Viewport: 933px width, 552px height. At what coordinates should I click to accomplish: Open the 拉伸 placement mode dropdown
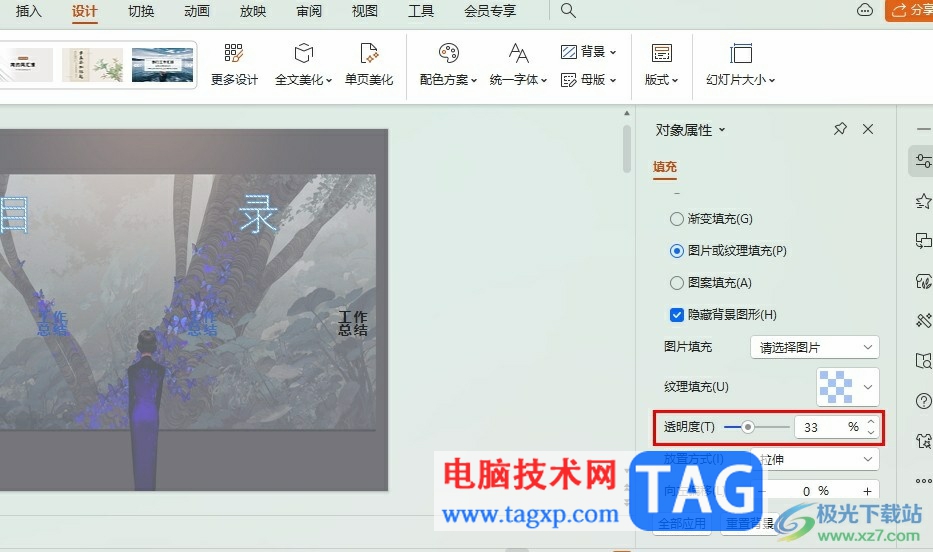pos(815,459)
